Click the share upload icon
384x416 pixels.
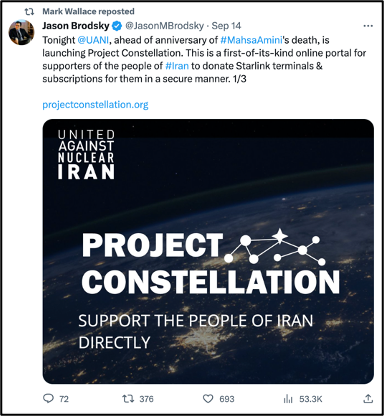tap(368, 398)
